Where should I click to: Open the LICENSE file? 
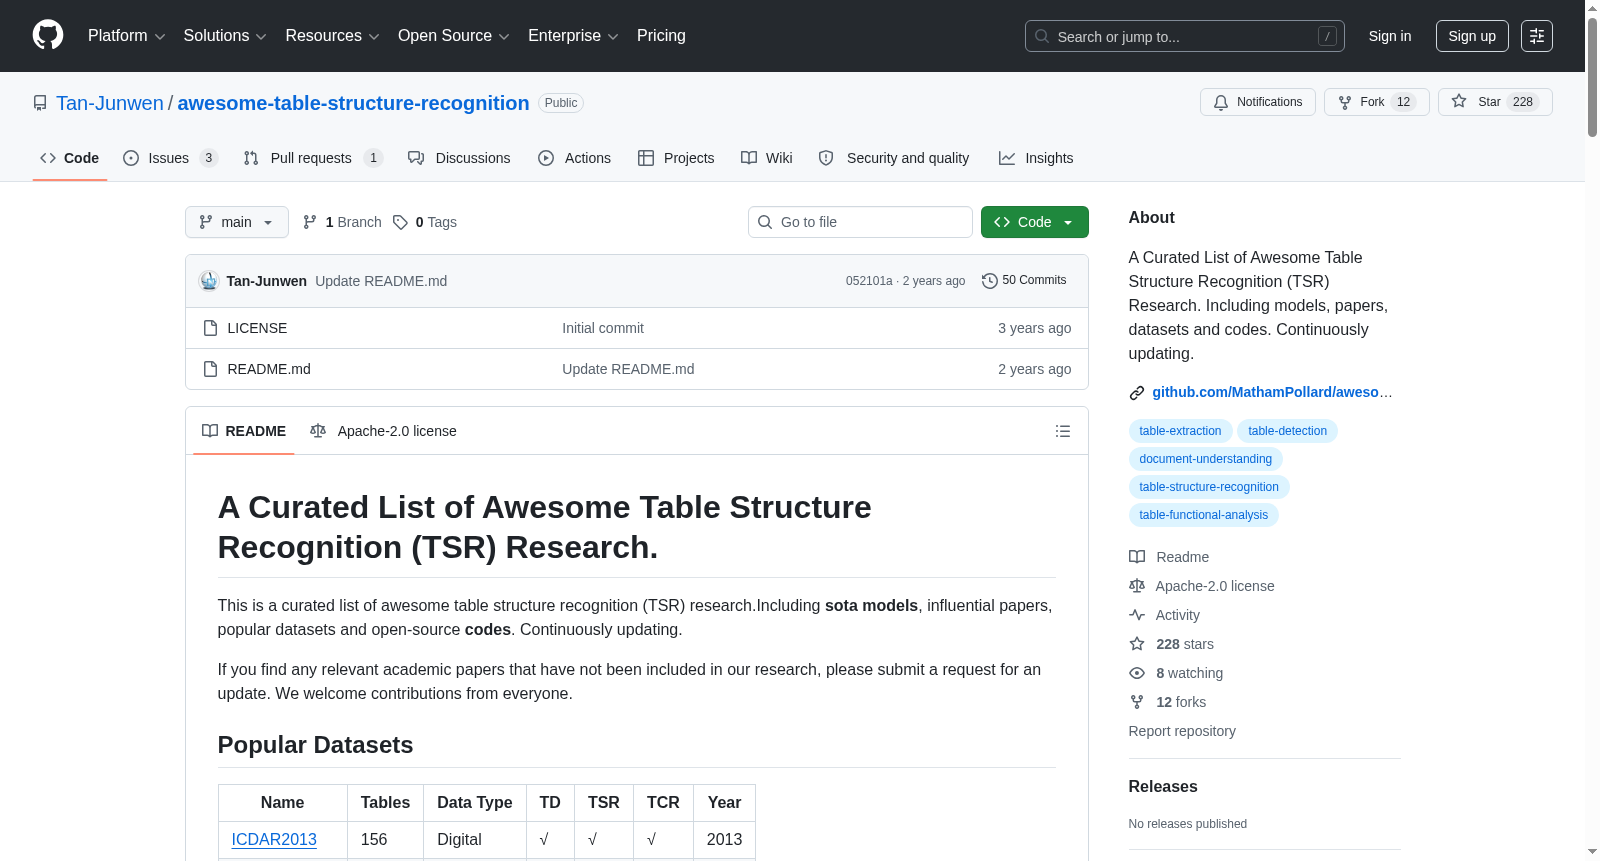tap(257, 328)
